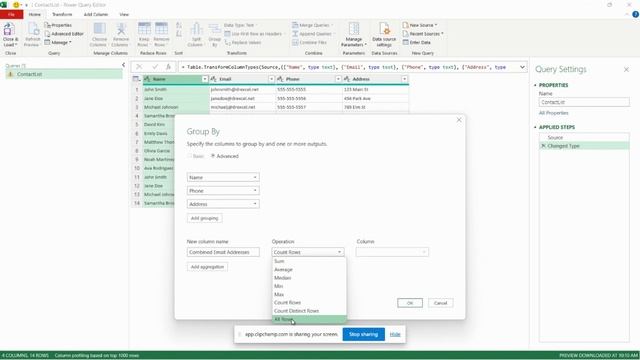Open the Recent Sources dropdown
Image resolution: width=640 pixels, height=360 pixels.
tap(423, 33)
